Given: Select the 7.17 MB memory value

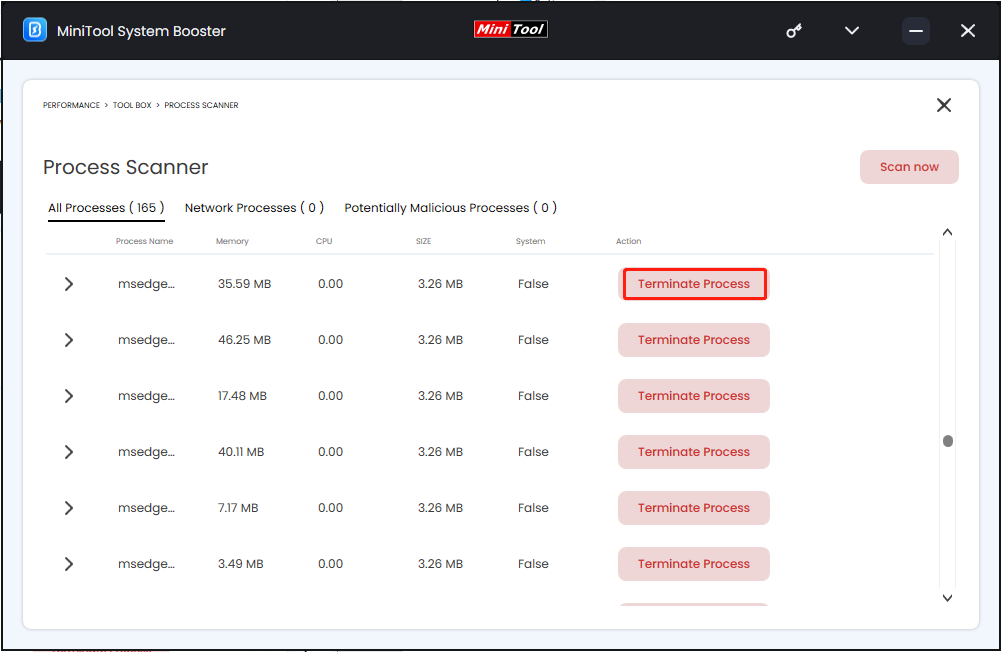Looking at the screenshot, I should [238, 508].
